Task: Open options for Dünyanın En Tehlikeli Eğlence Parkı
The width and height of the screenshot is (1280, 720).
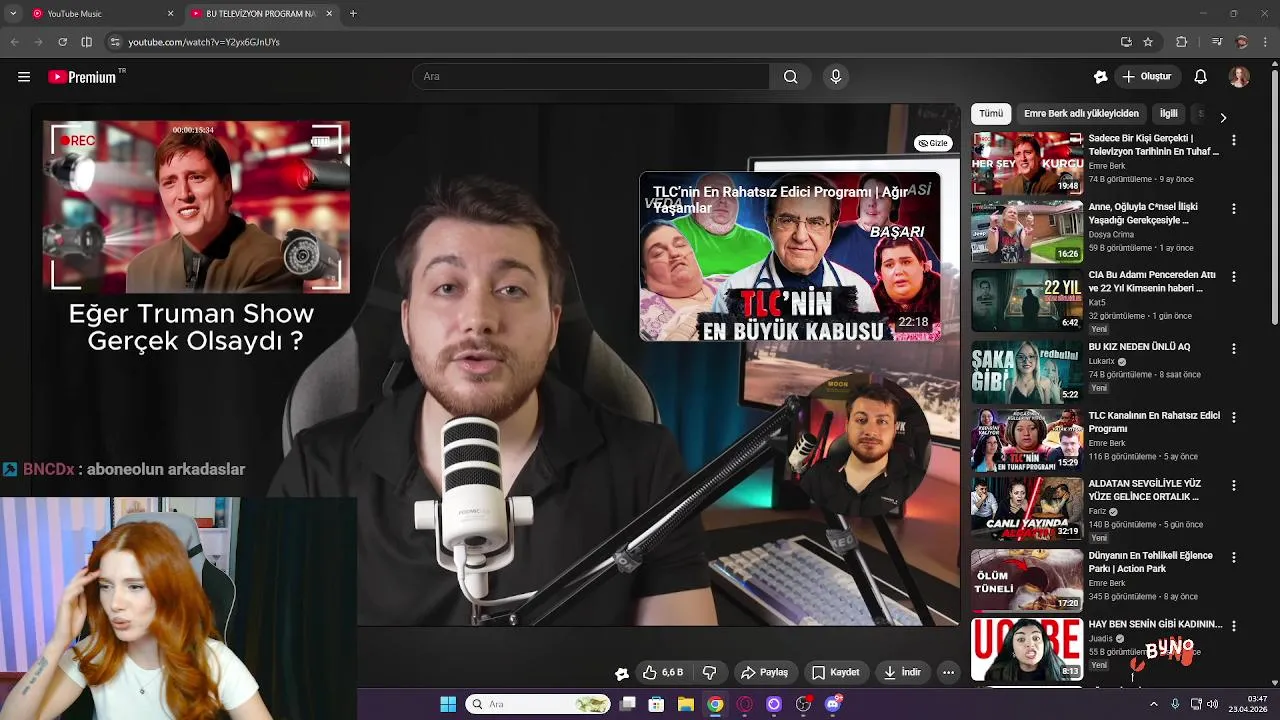Action: point(1233,557)
